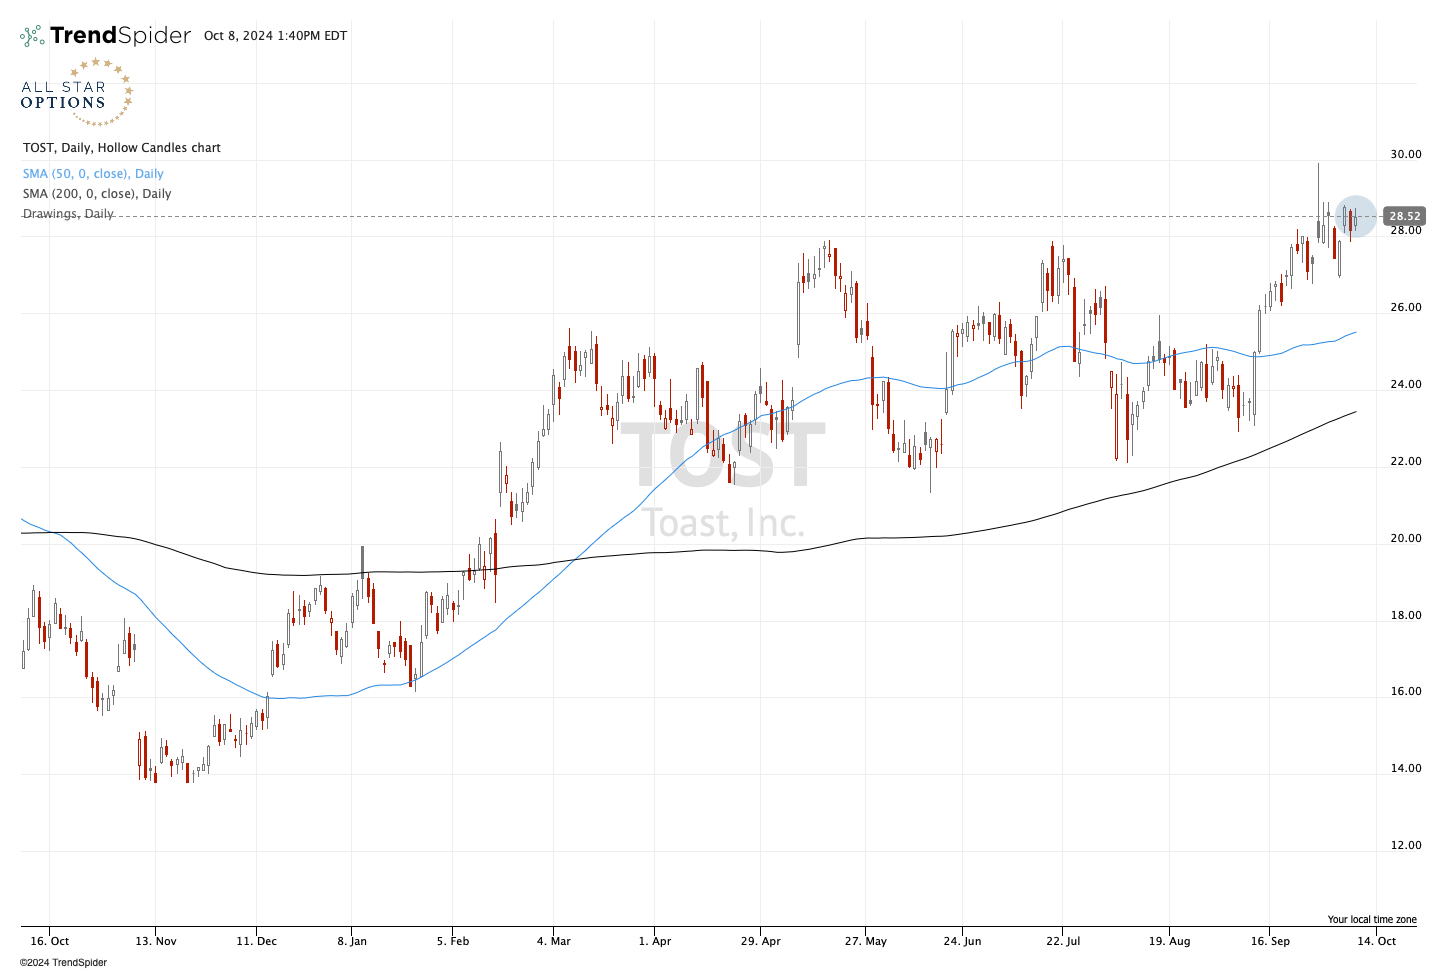The image size is (1447, 972).
Task: Click the 'Your local time zone' note
Action: pyautogui.click(x=1372, y=920)
